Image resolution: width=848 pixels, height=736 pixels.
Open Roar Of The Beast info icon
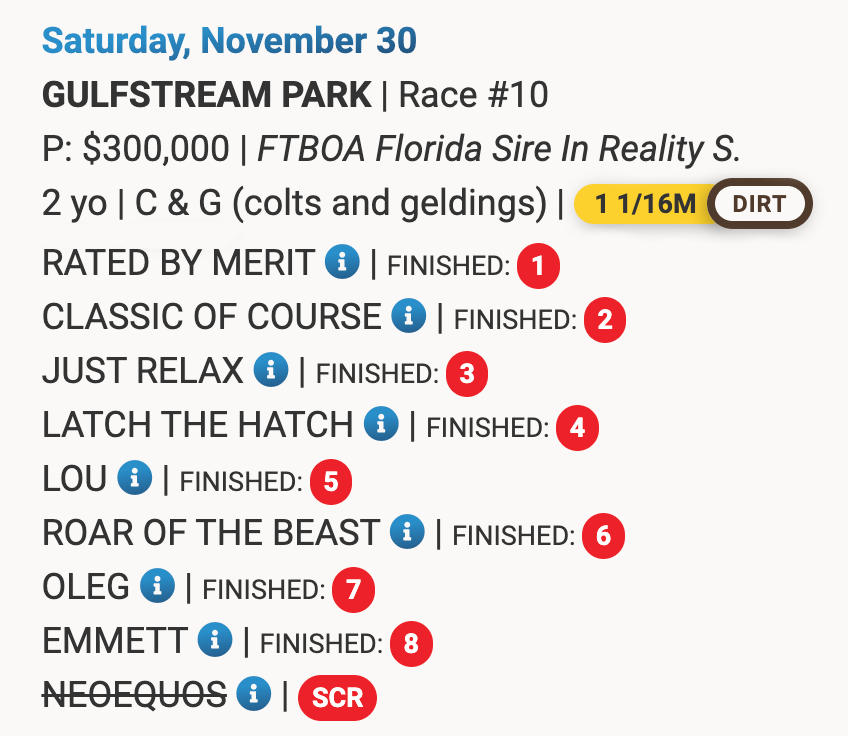click(x=407, y=532)
